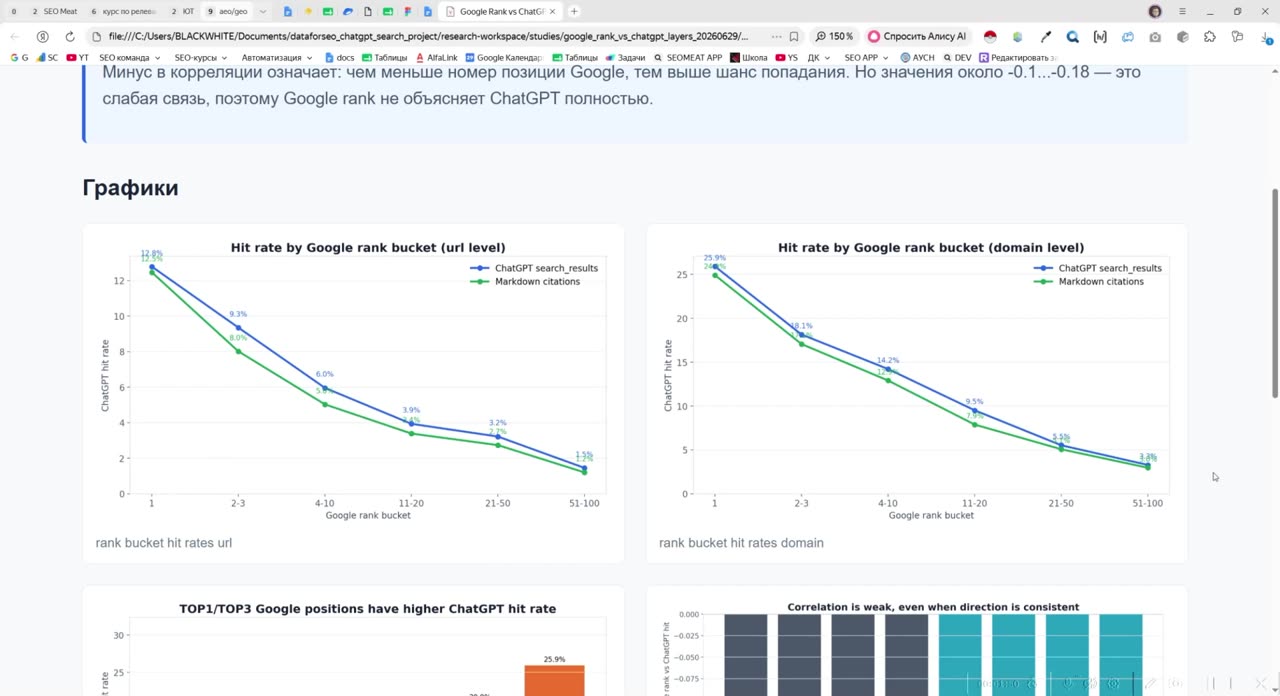1280x696 pixels.
Task: Expand the Автоматизация bookmarks folder
Action: (x=276, y=58)
